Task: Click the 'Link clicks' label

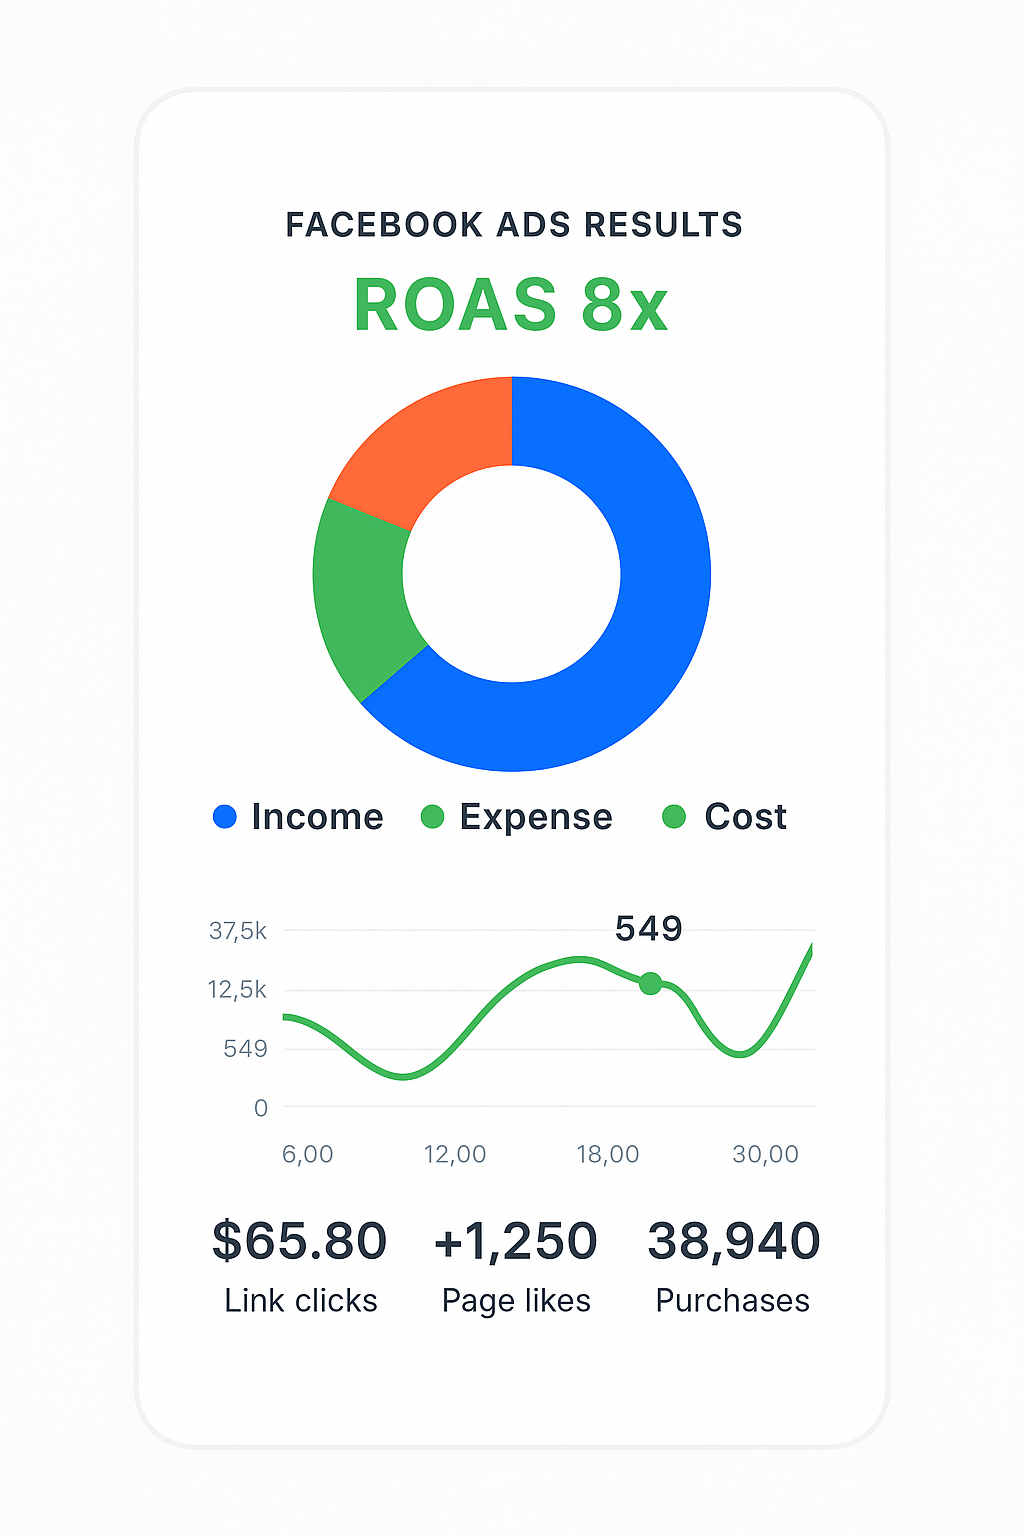Action: point(301,1300)
